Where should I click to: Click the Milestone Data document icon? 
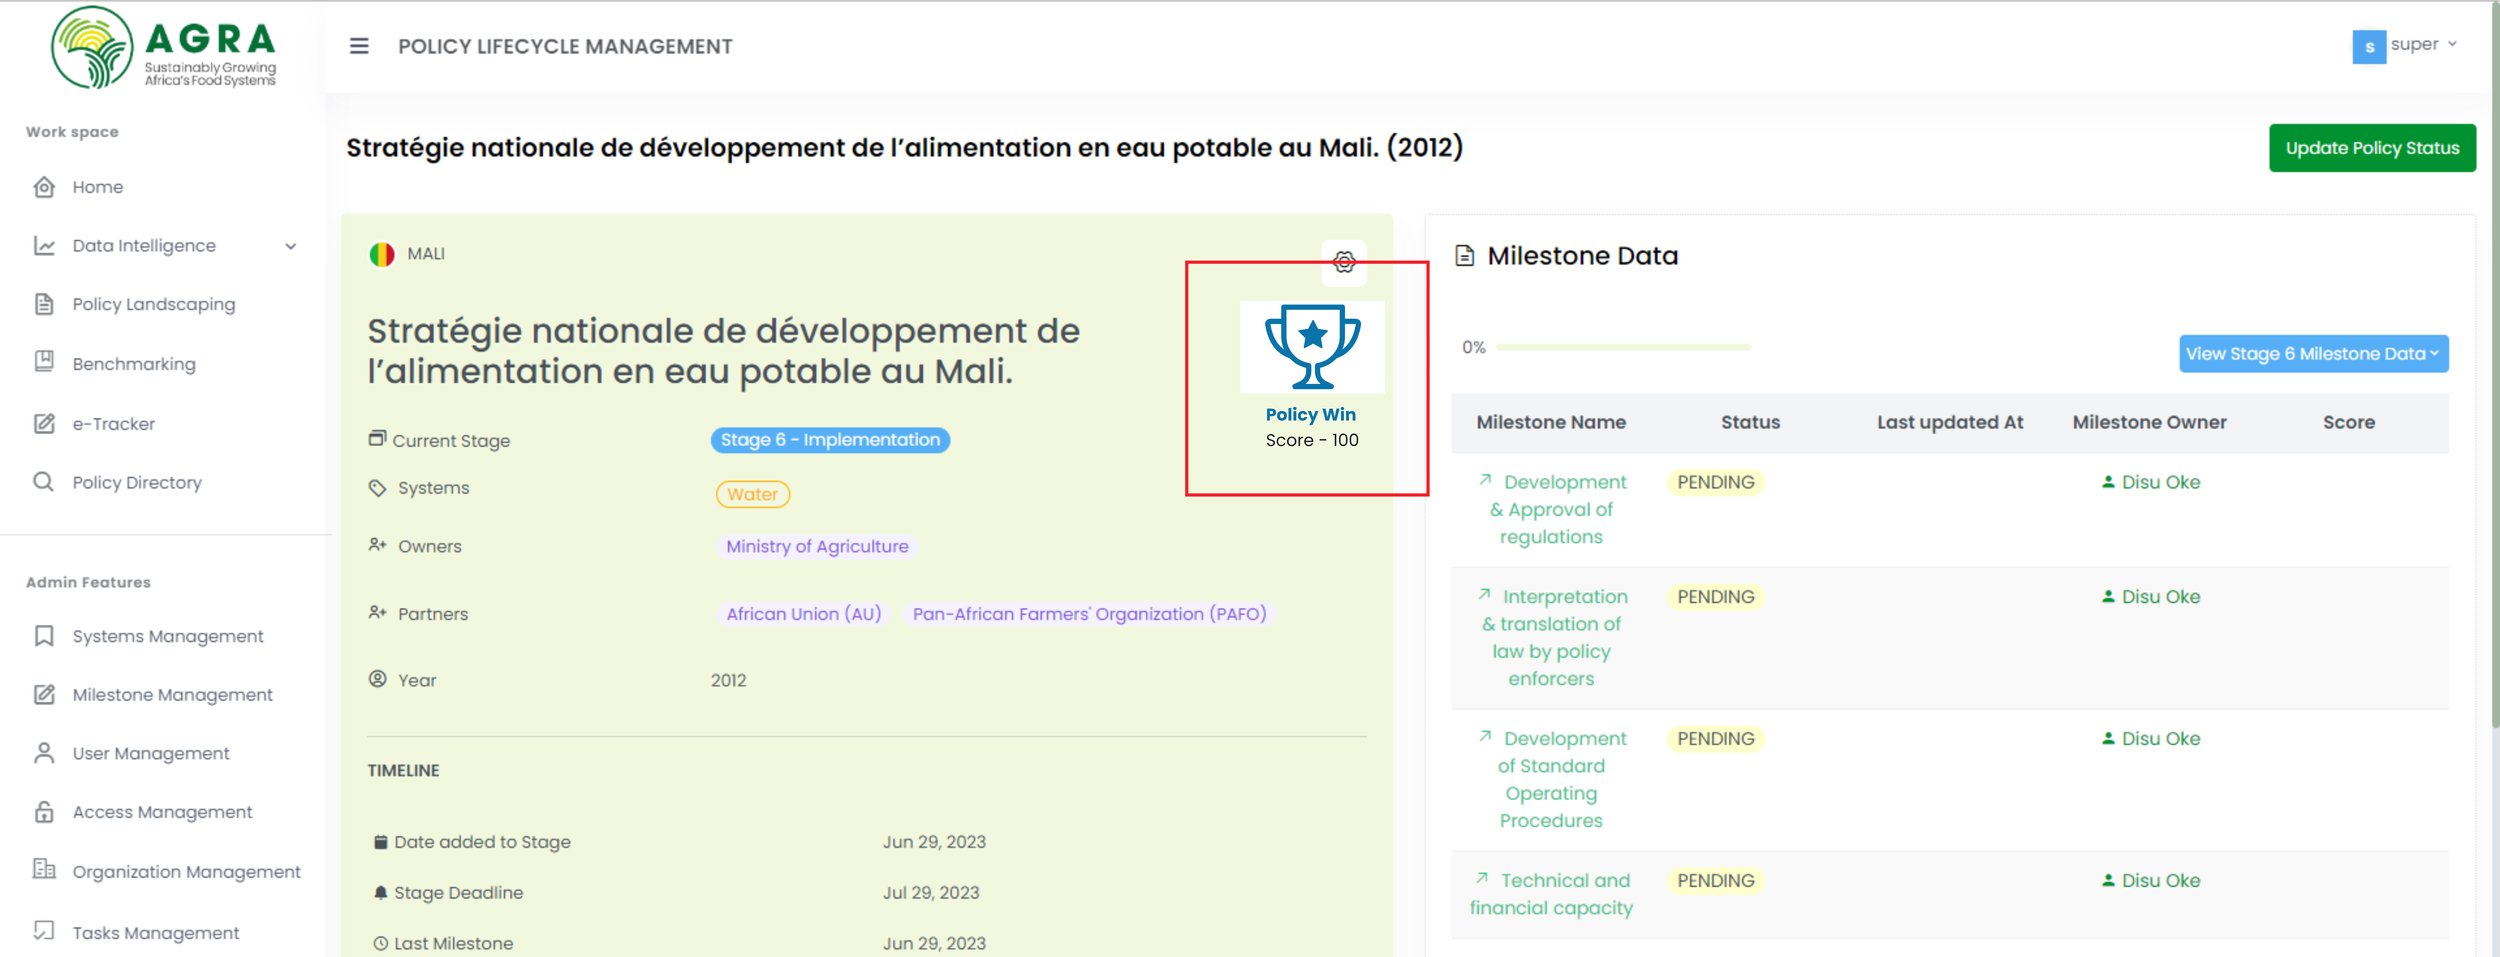1464,256
